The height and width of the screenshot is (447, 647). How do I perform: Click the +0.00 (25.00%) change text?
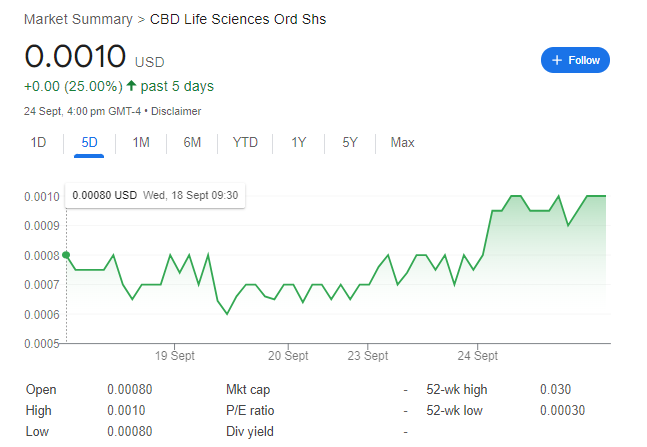click(73, 86)
